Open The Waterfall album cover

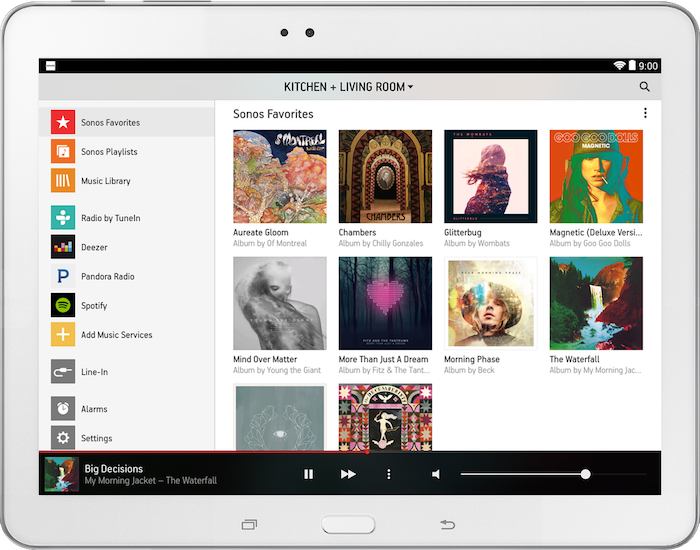(x=596, y=303)
